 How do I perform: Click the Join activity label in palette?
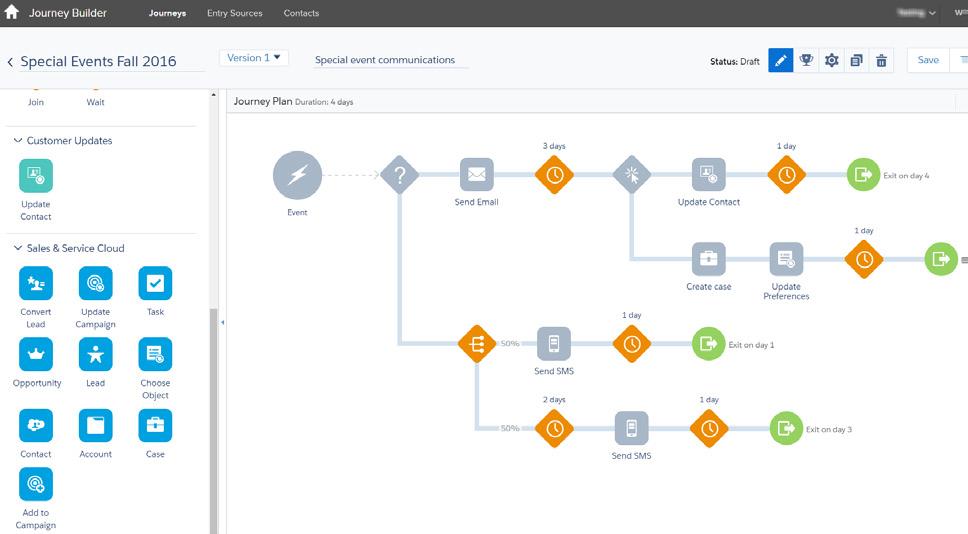pyautogui.click(x=36, y=102)
